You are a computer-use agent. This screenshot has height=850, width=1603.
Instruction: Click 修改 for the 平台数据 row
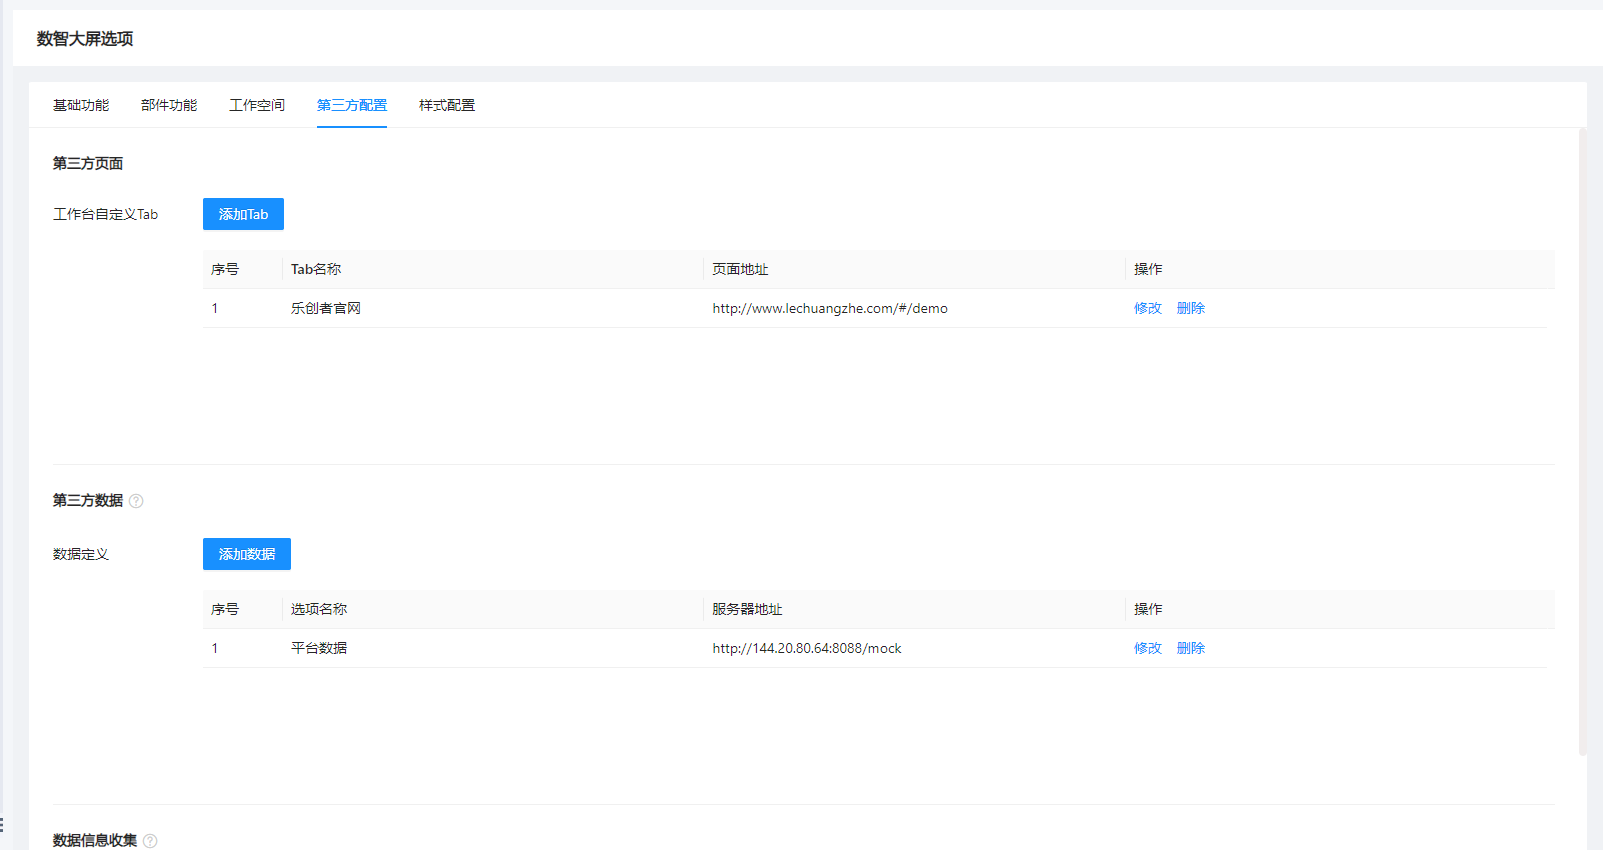click(x=1148, y=648)
